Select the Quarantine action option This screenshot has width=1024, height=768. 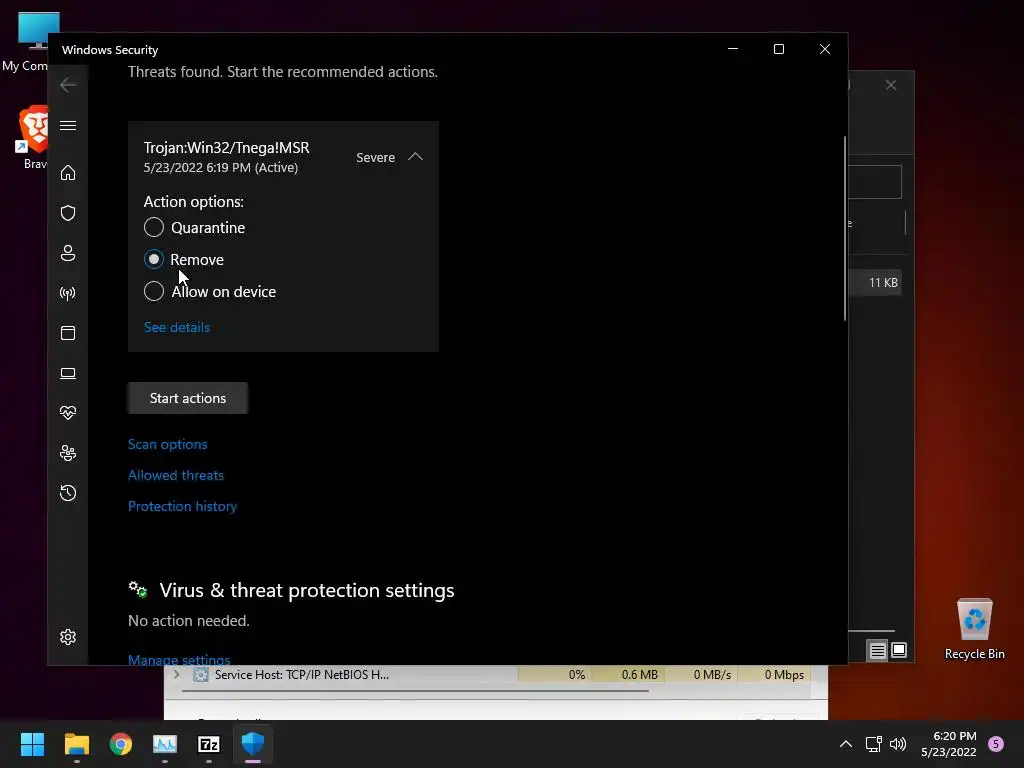click(x=195, y=227)
